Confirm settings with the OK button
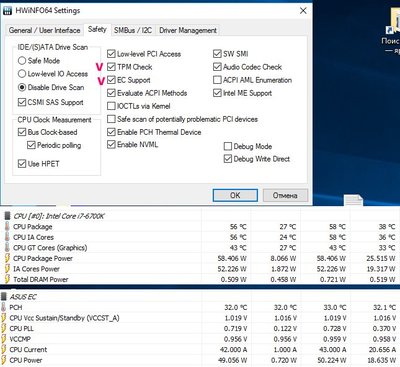 click(235, 195)
